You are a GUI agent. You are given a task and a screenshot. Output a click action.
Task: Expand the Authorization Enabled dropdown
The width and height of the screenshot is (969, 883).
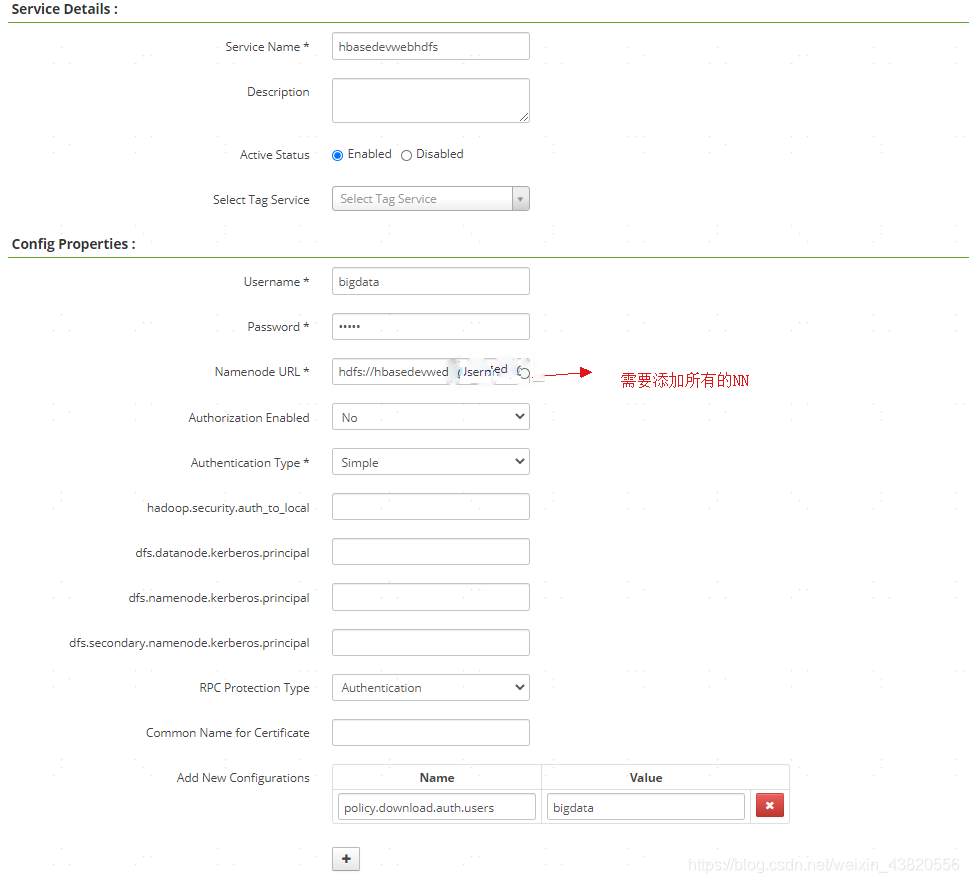pos(430,416)
